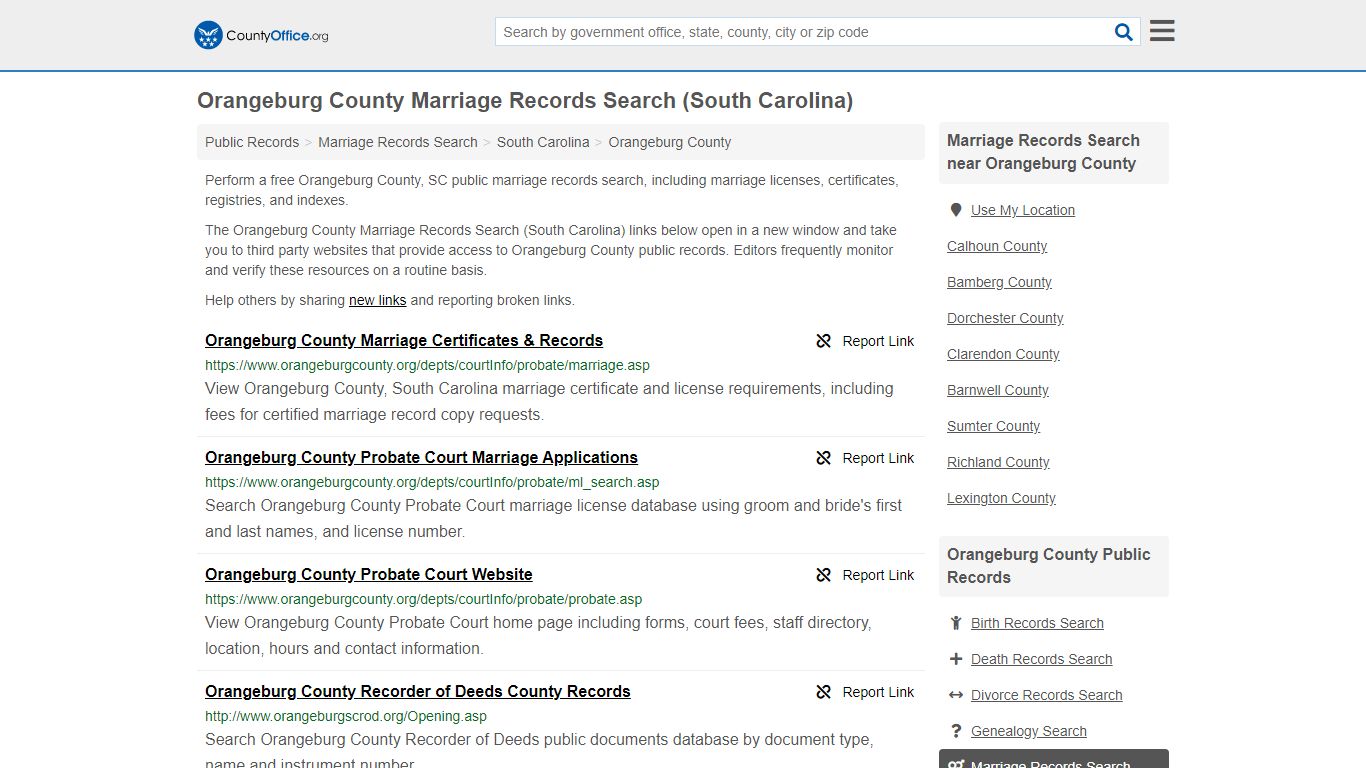Open Richland County marriage records
The width and height of the screenshot is (1366, 768).
point(998,462)
